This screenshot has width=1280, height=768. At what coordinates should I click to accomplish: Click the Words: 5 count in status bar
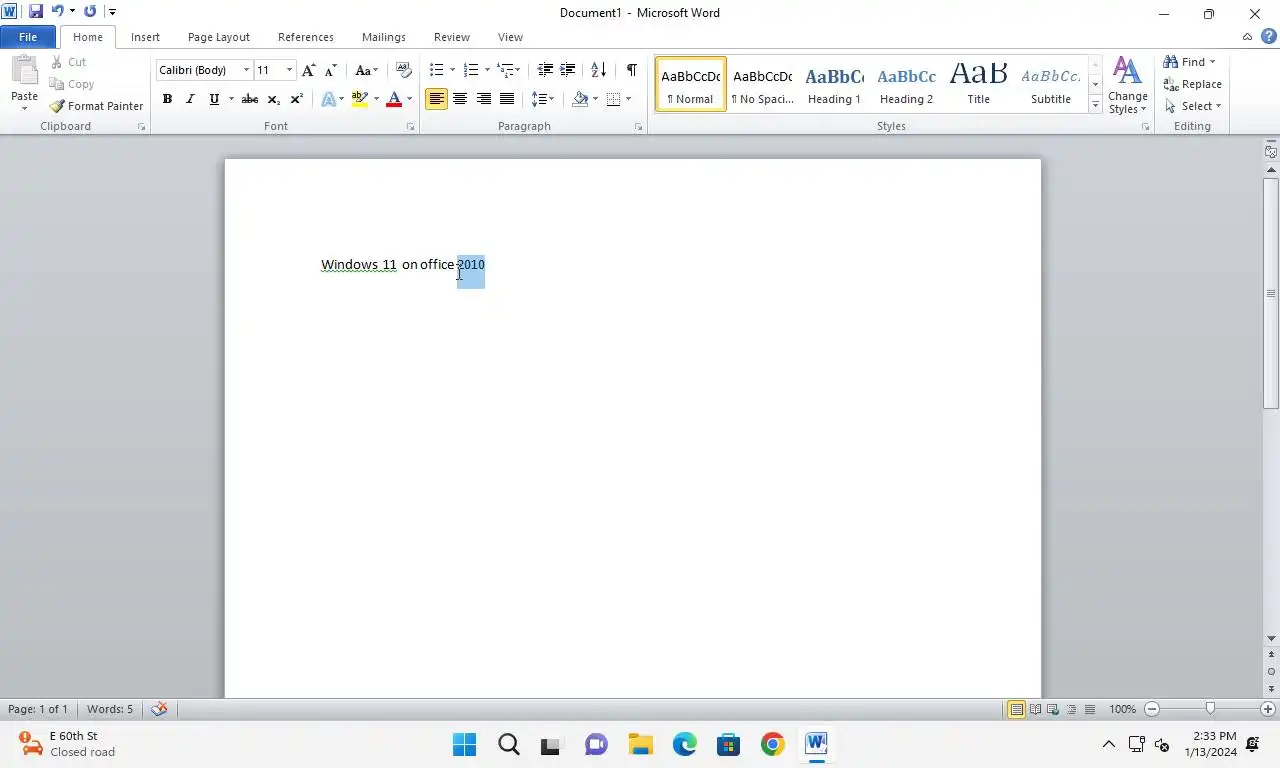110,709
